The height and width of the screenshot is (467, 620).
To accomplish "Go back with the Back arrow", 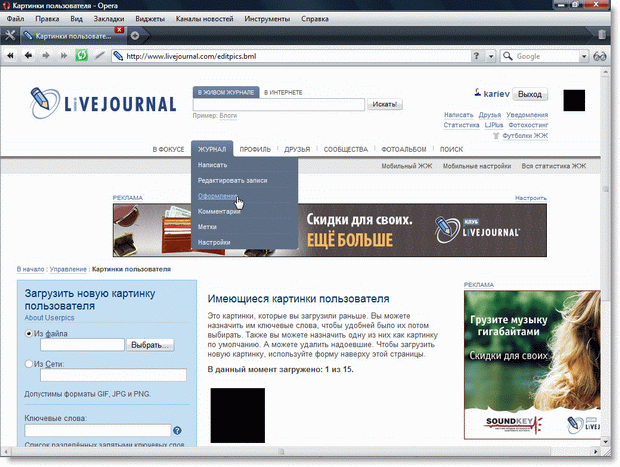I will (28, 56).
